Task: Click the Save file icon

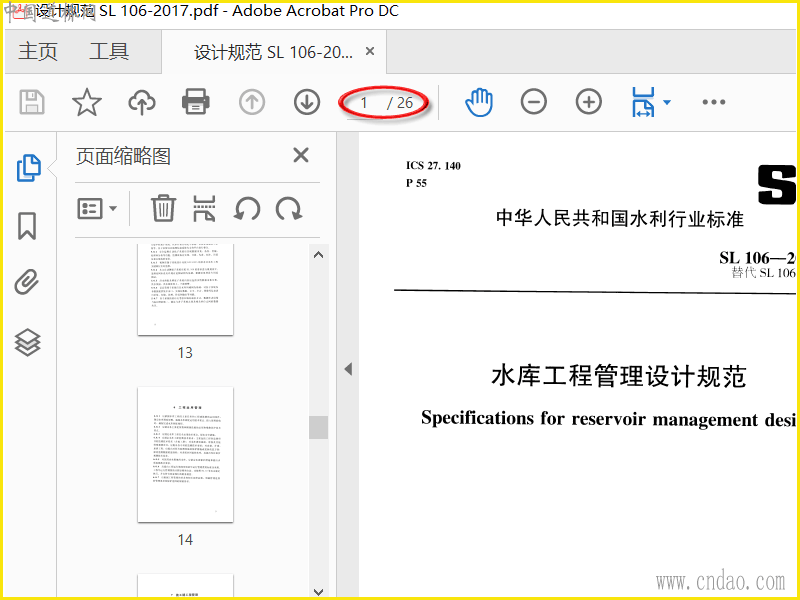Action: pos(32,102)
